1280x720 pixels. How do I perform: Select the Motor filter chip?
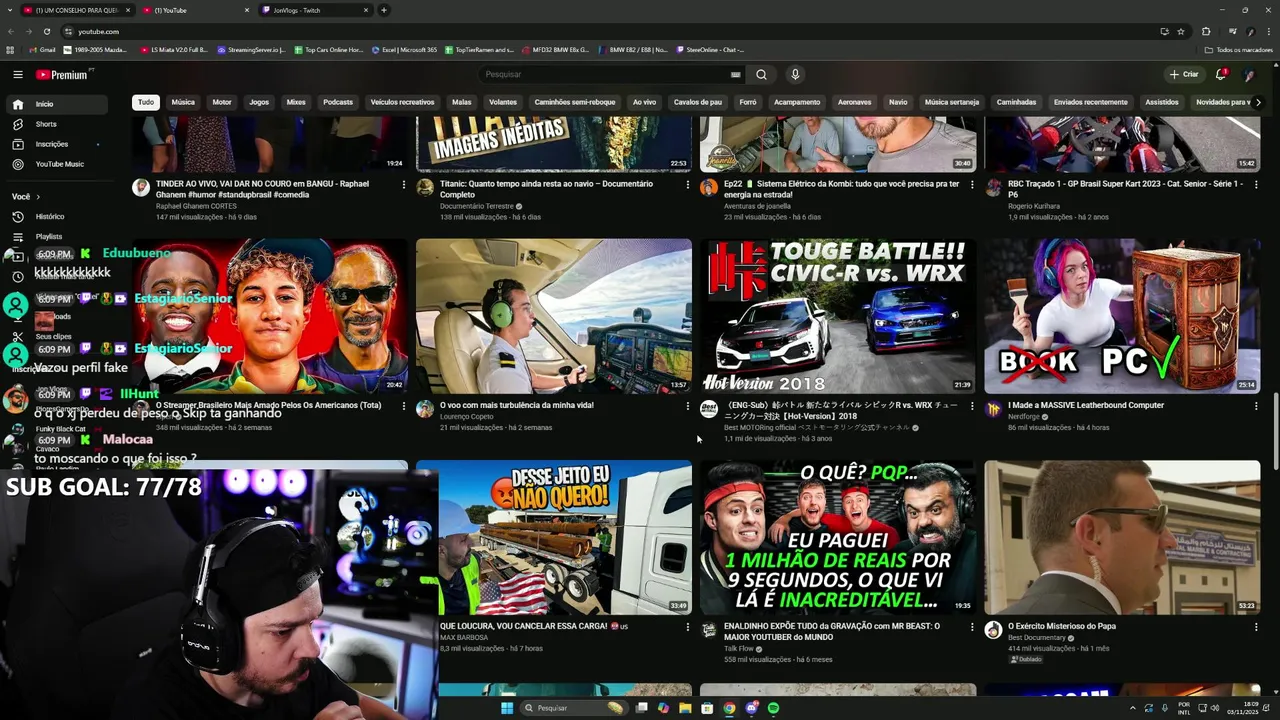222,102
